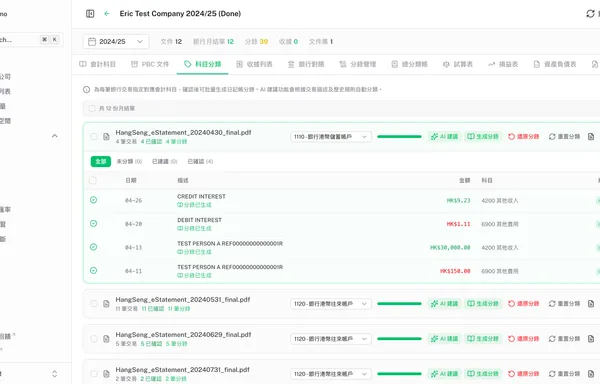Click 生成分錄 for the 20240531 statement
The width and height of the screenshot is (600, 384).
click(x=483, y=304)
